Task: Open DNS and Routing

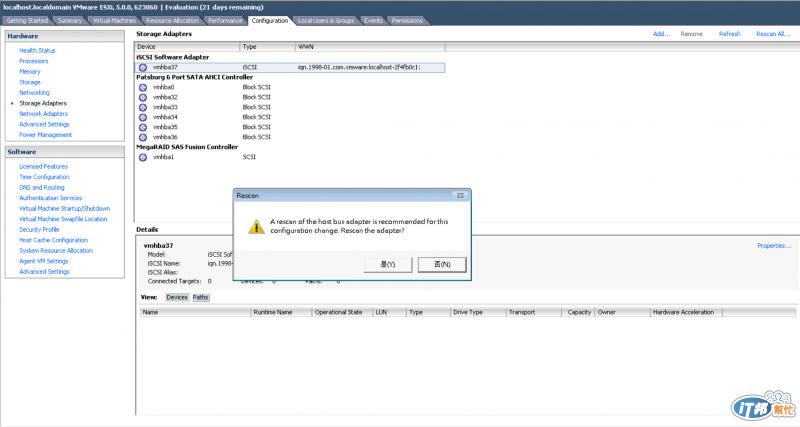Action: coord(42,188)
